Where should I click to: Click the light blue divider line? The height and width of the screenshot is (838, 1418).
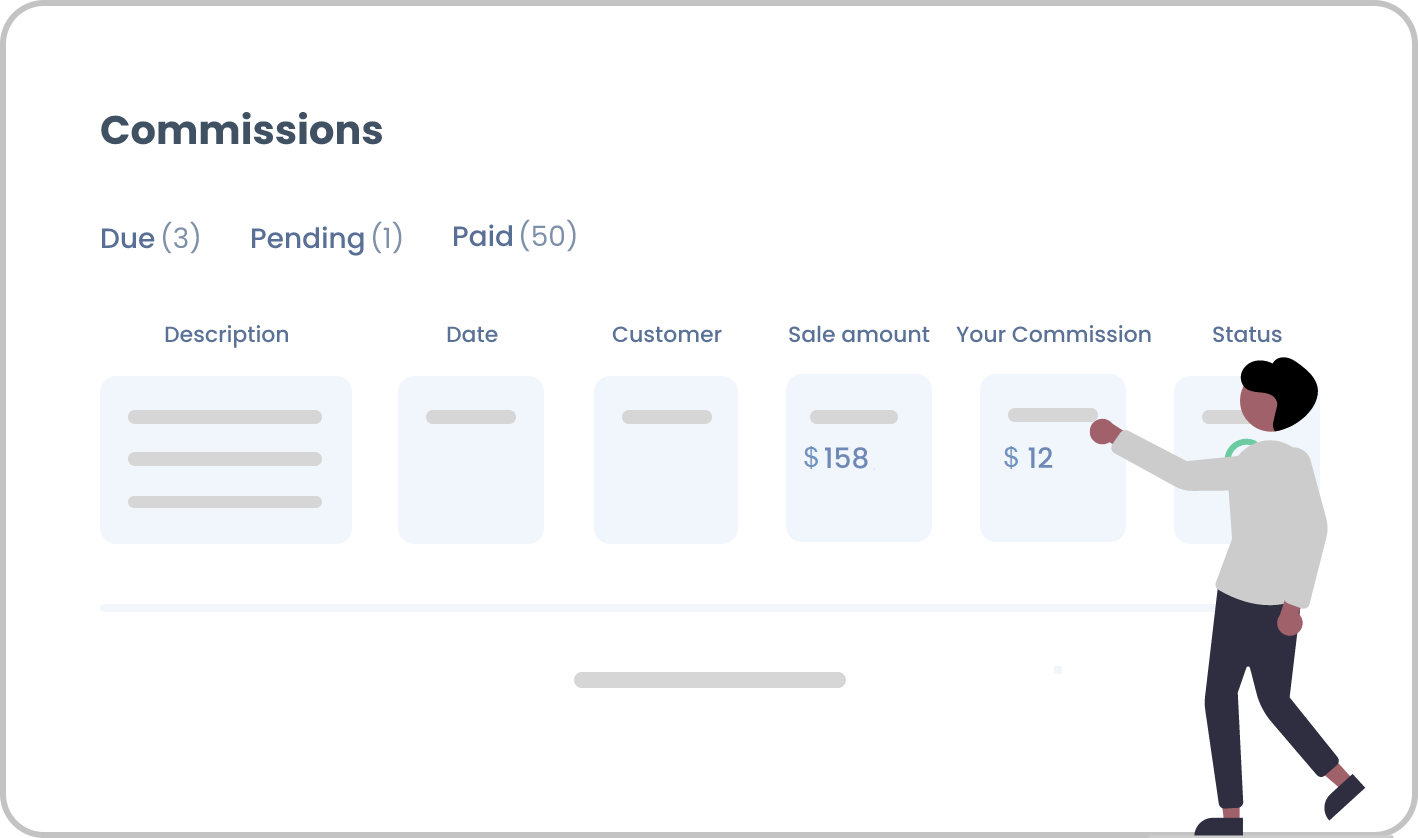tap(655, 608)
